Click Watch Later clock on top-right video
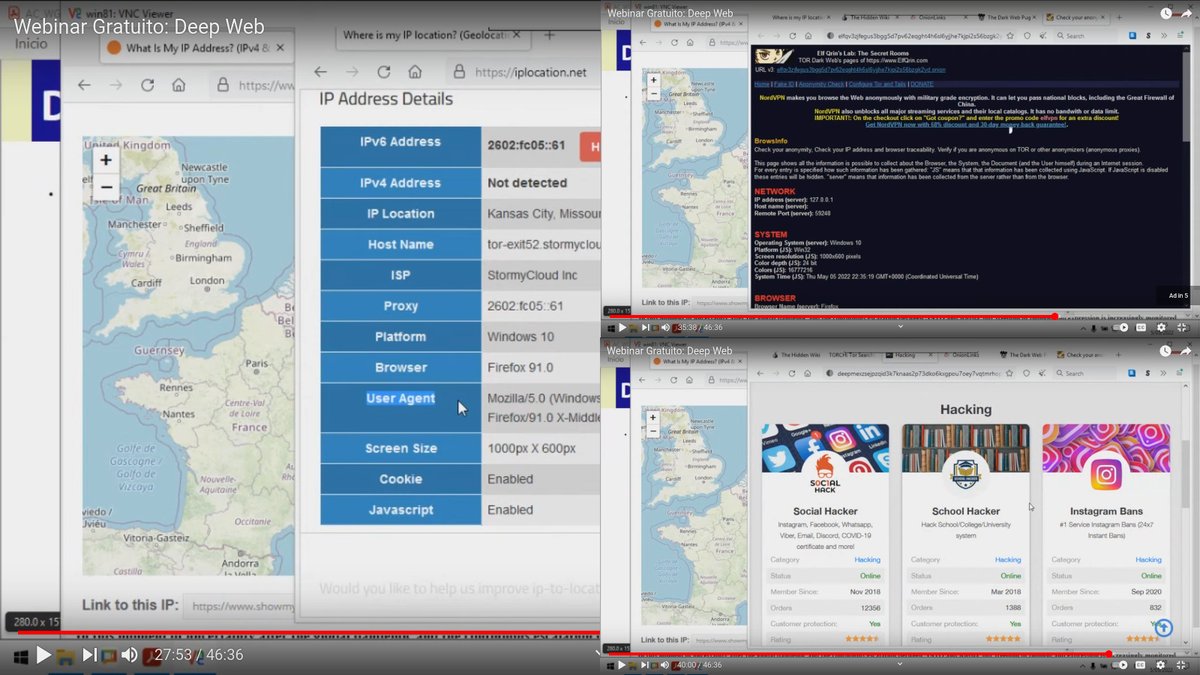This screenshot has height=675, width=1200. tap(1166, 14)
